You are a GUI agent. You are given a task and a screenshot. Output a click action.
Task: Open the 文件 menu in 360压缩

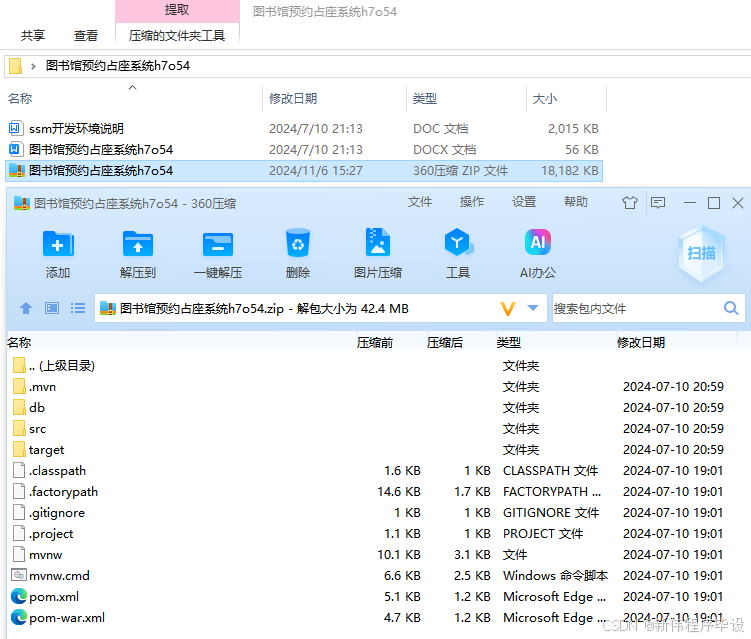pos(420,202)
